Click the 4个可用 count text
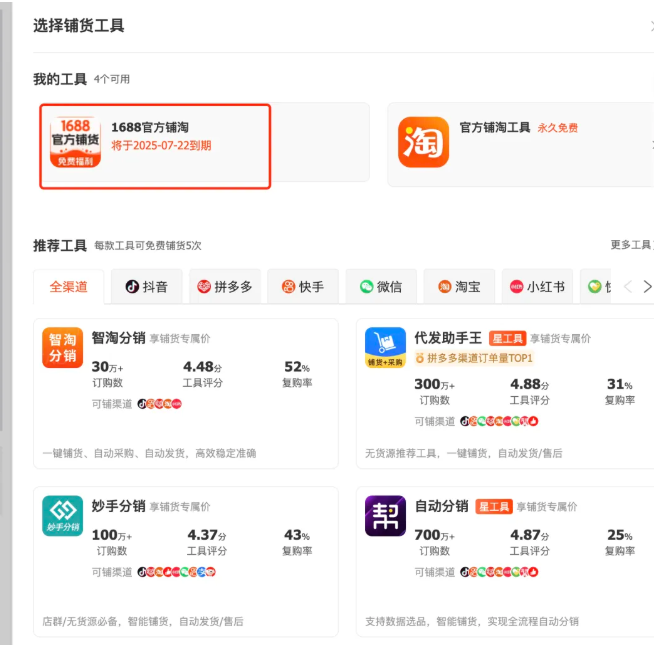This screenshot has width=654, height=651. pos(111,79)
